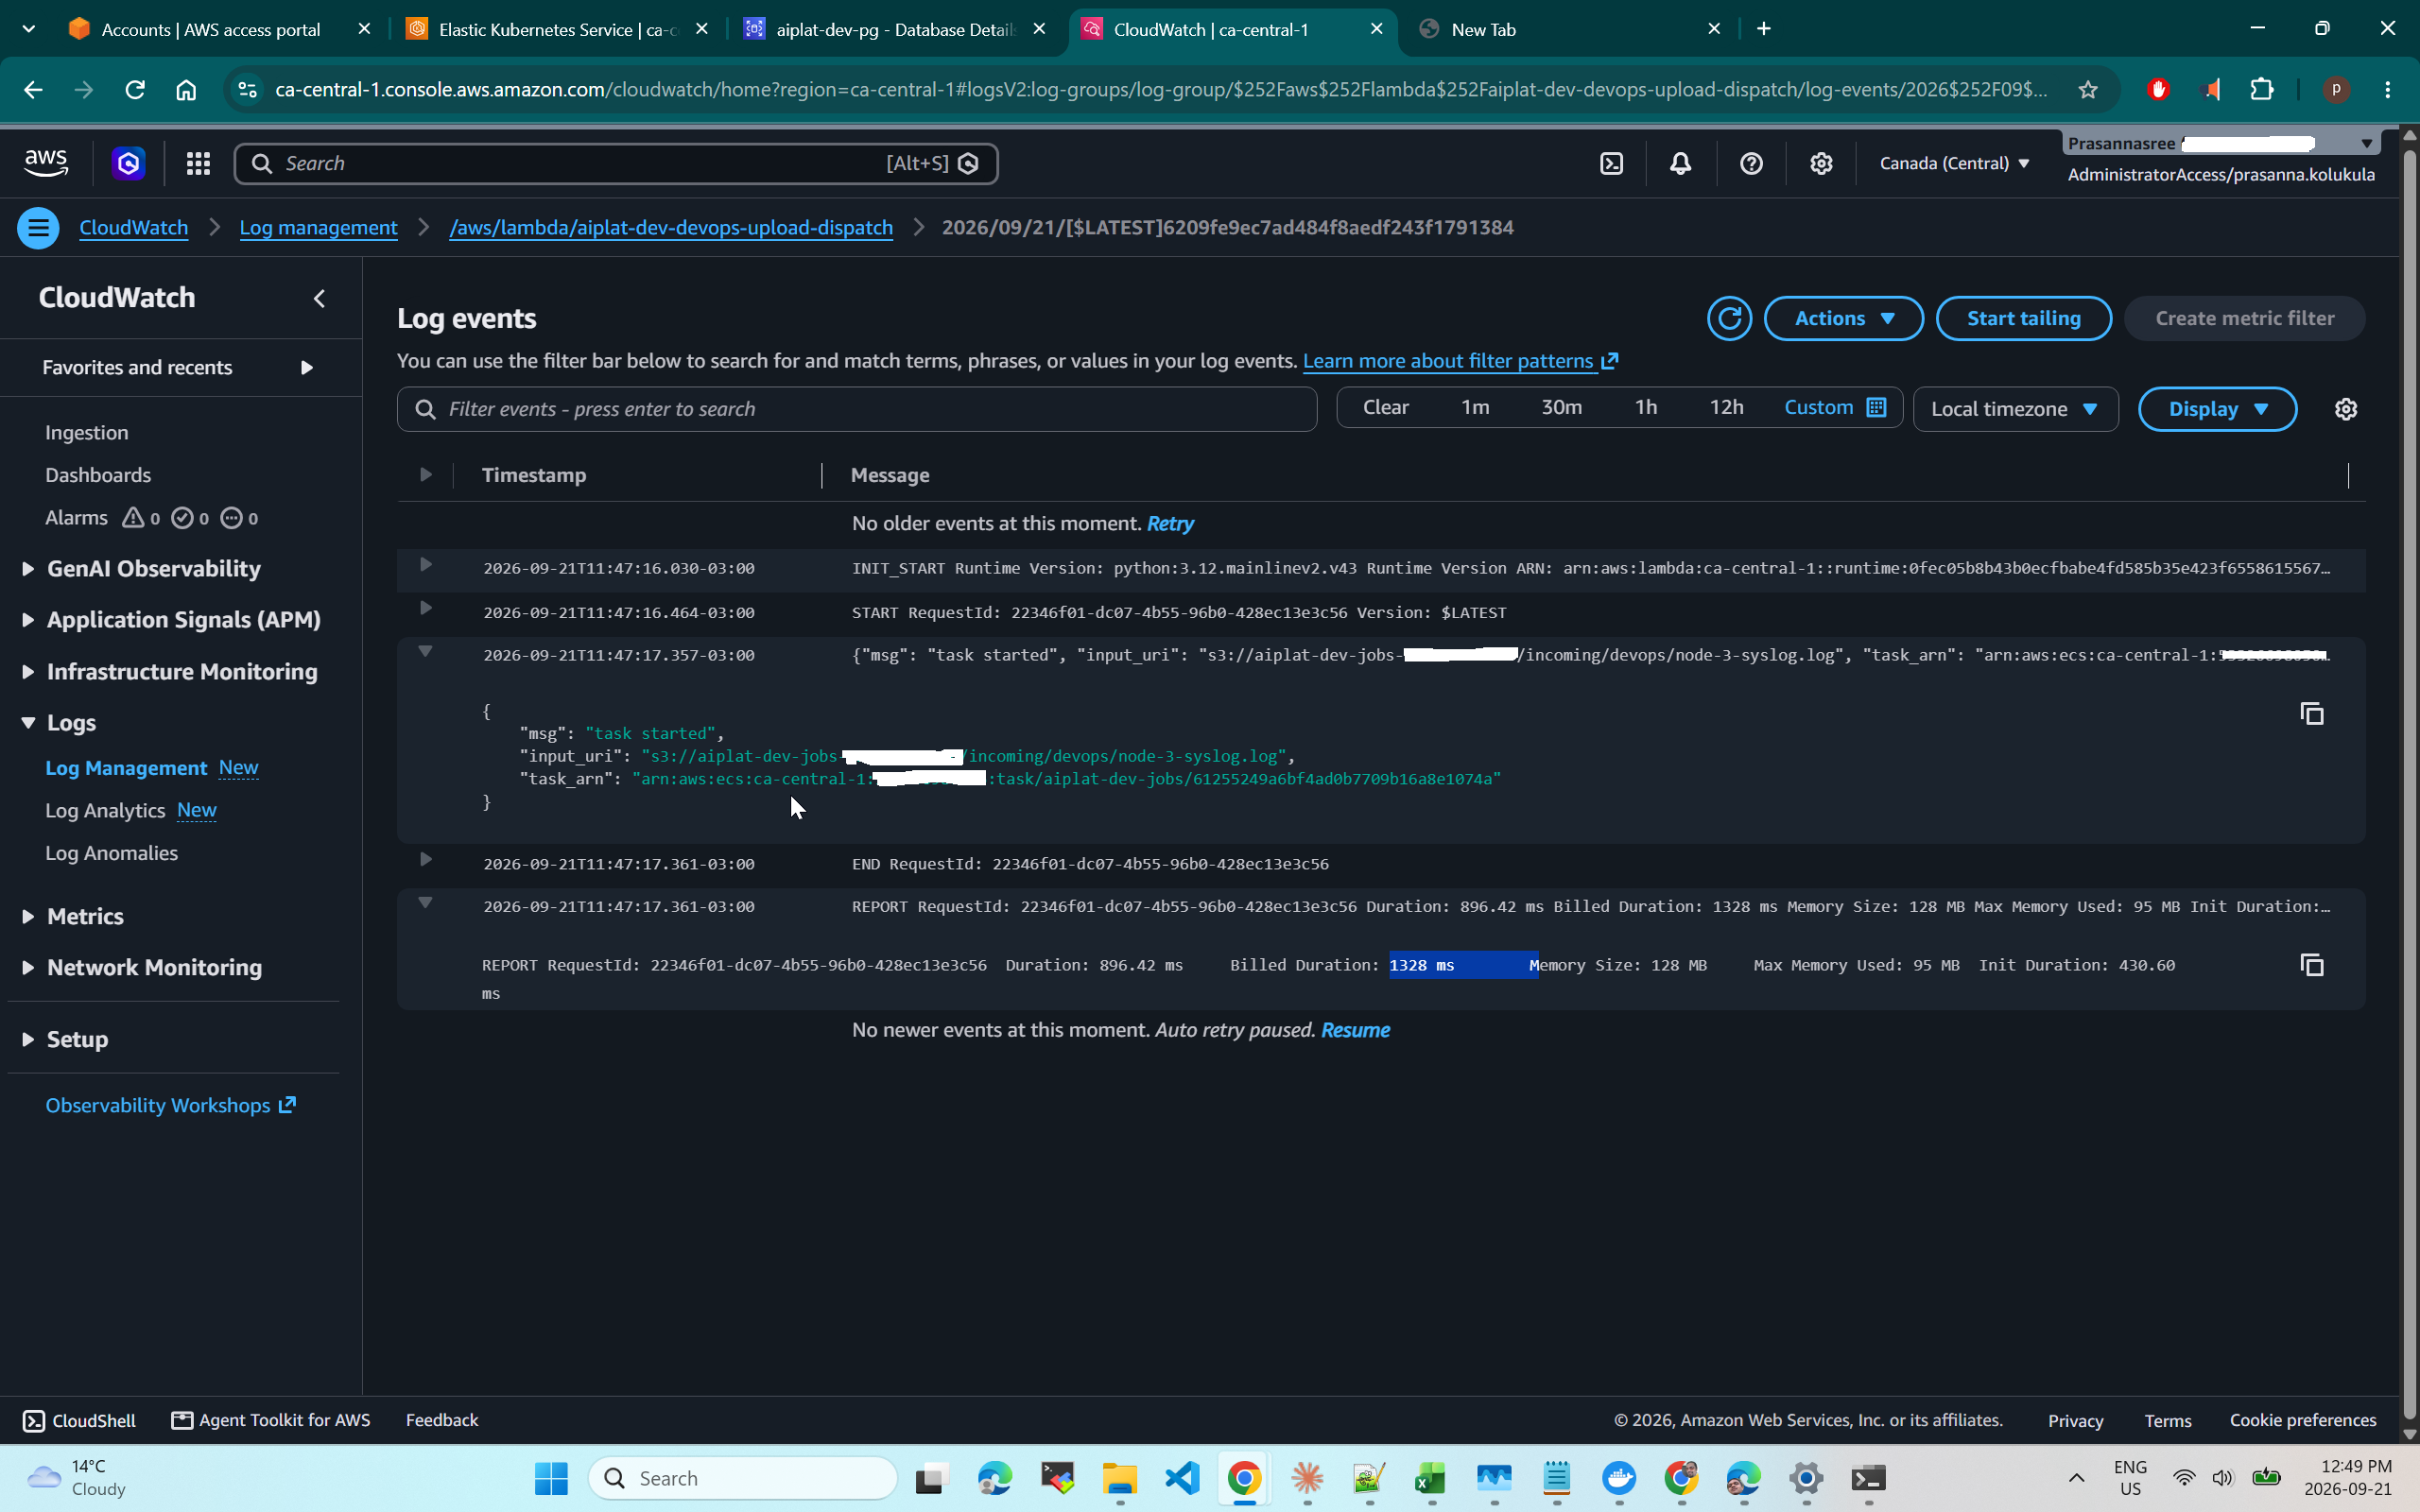Click the AWS logo home icon
2420x1512 pixels.
click(x=46, y=163)
